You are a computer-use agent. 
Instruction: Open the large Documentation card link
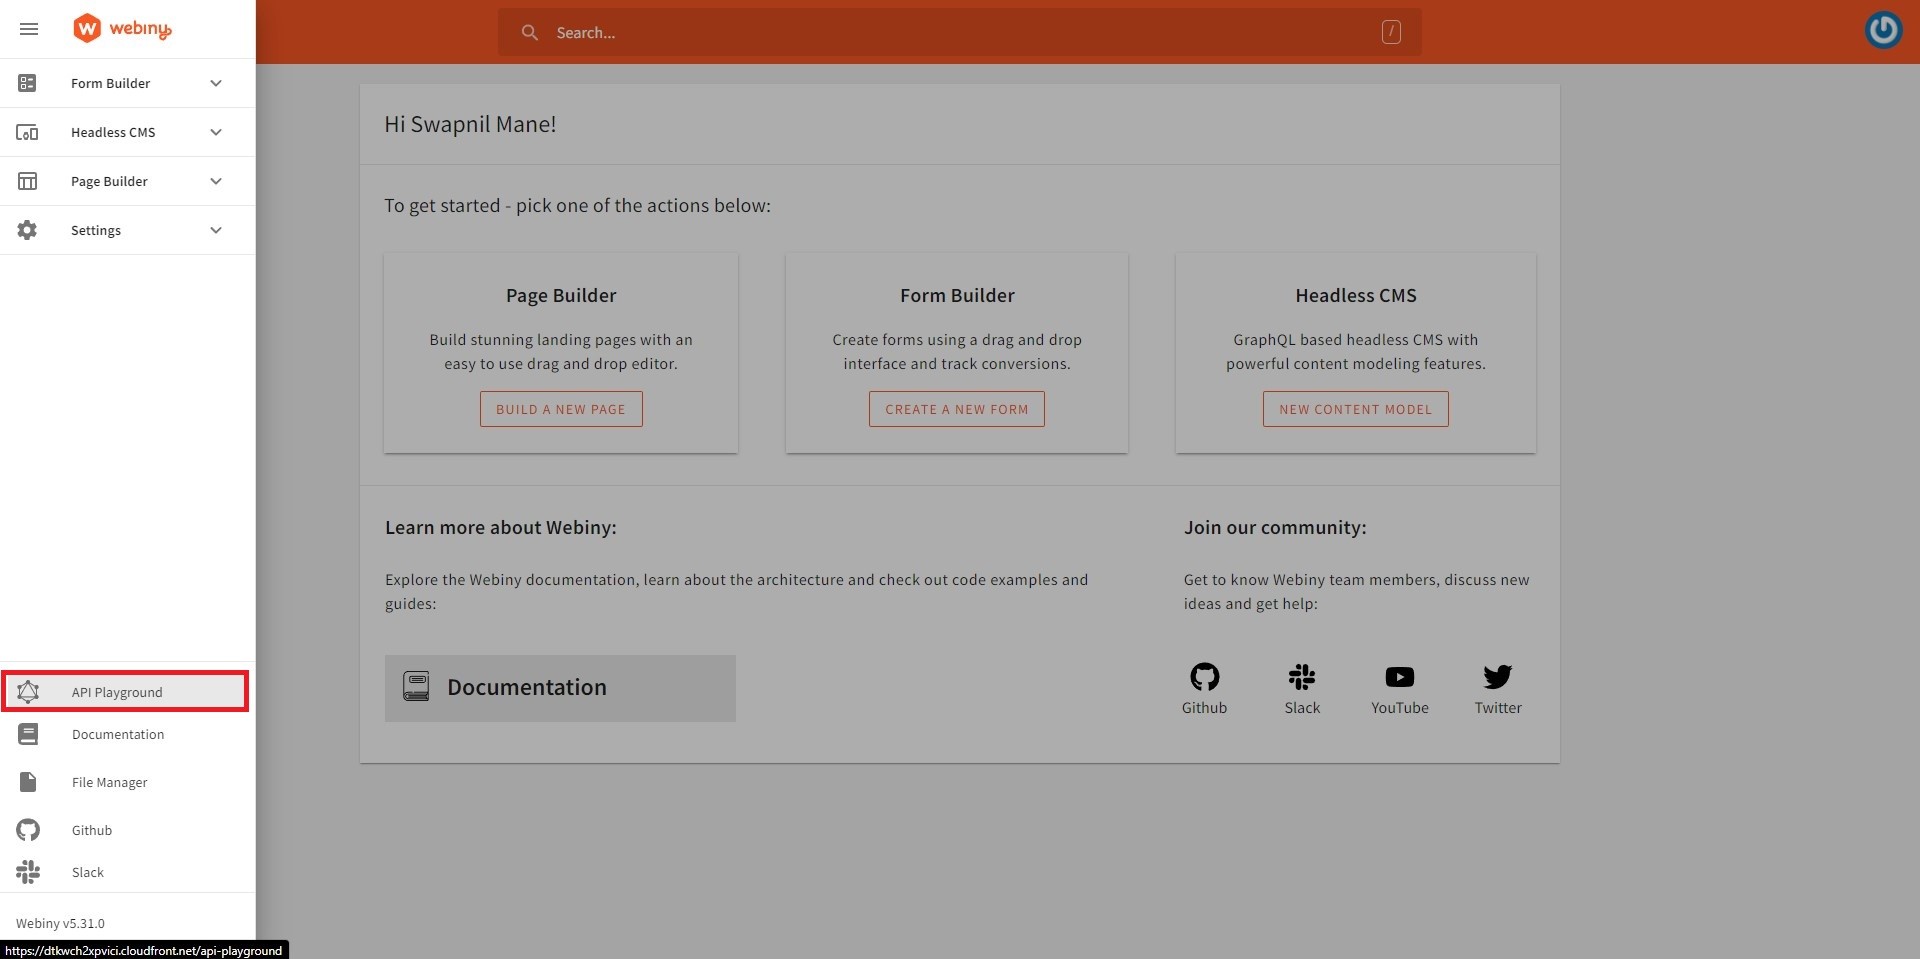(x=560, y=688)
